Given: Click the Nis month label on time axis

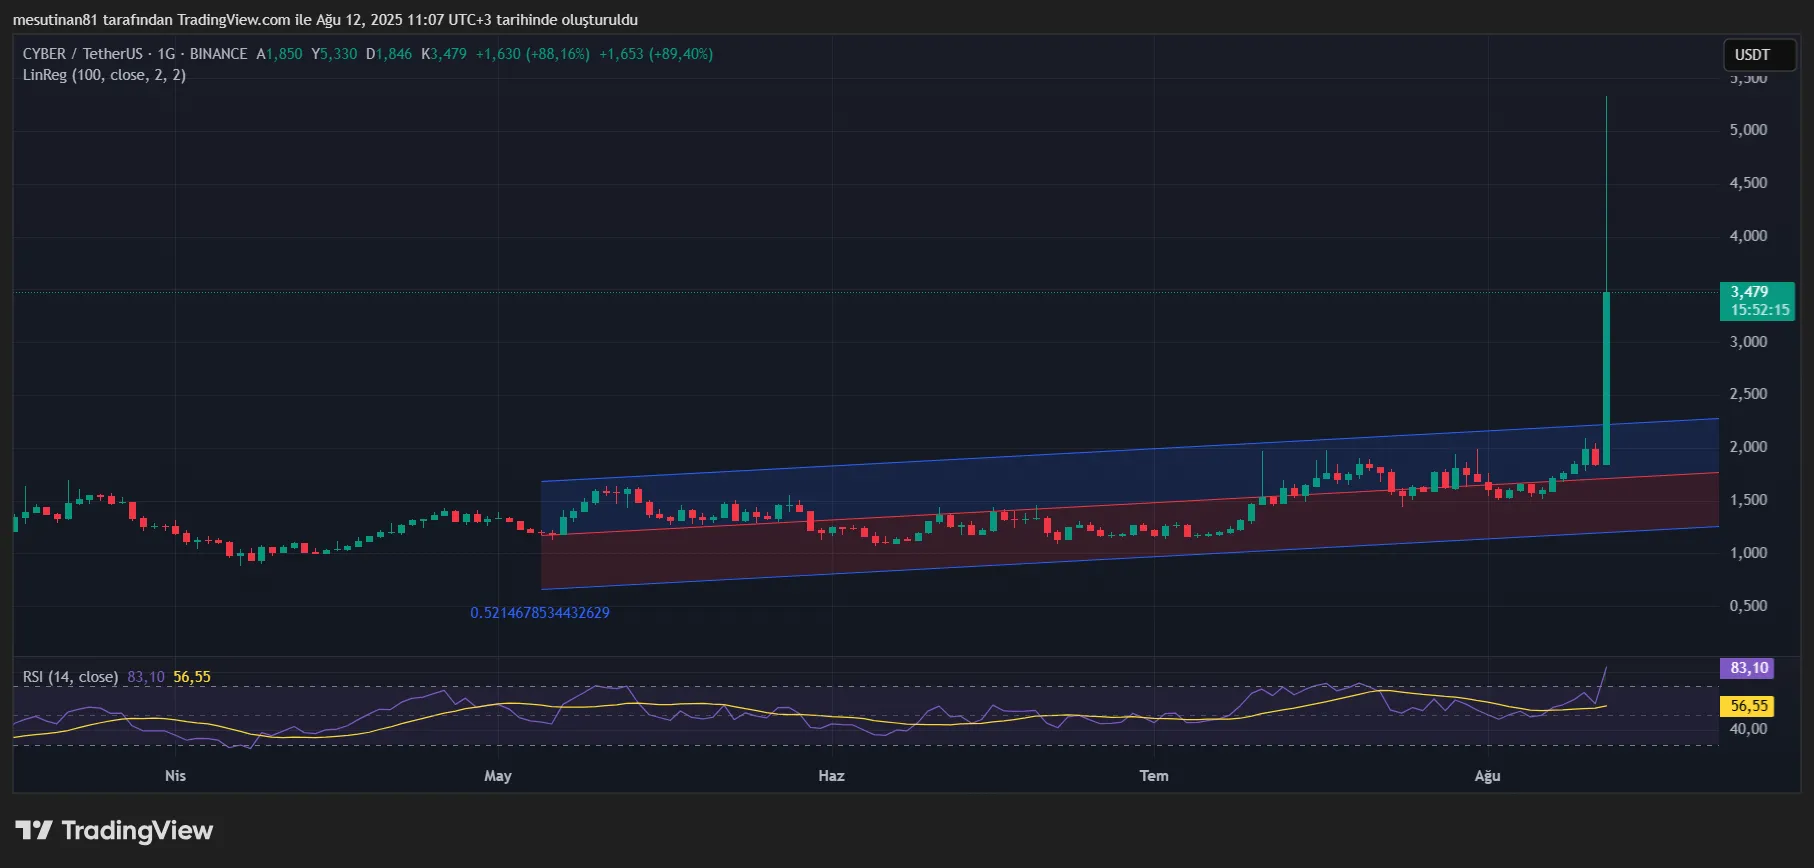Looking at the screenshot, I should (x=175, y=776).
